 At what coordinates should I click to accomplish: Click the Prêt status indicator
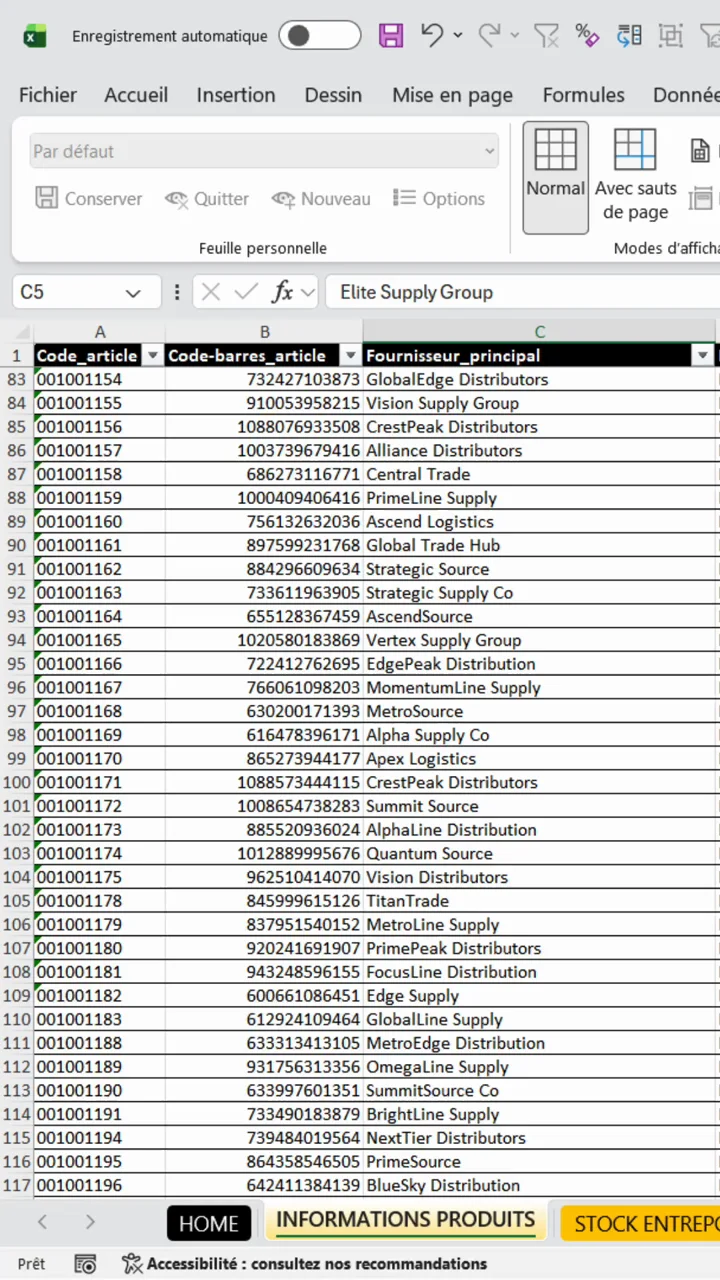[x=31, y=1264]
